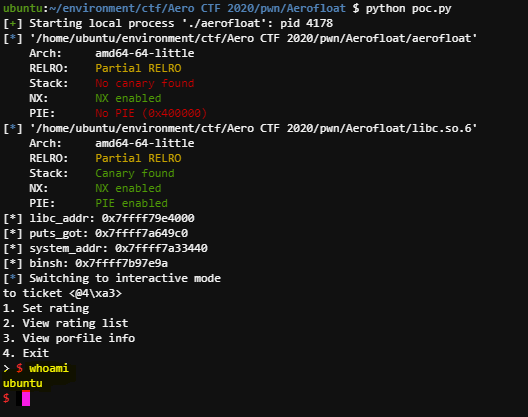Image resolution: width=528 pixels, height=417 pixels.
Task: Click the highlighted 'whoami' command
Action: coord(49,368)
